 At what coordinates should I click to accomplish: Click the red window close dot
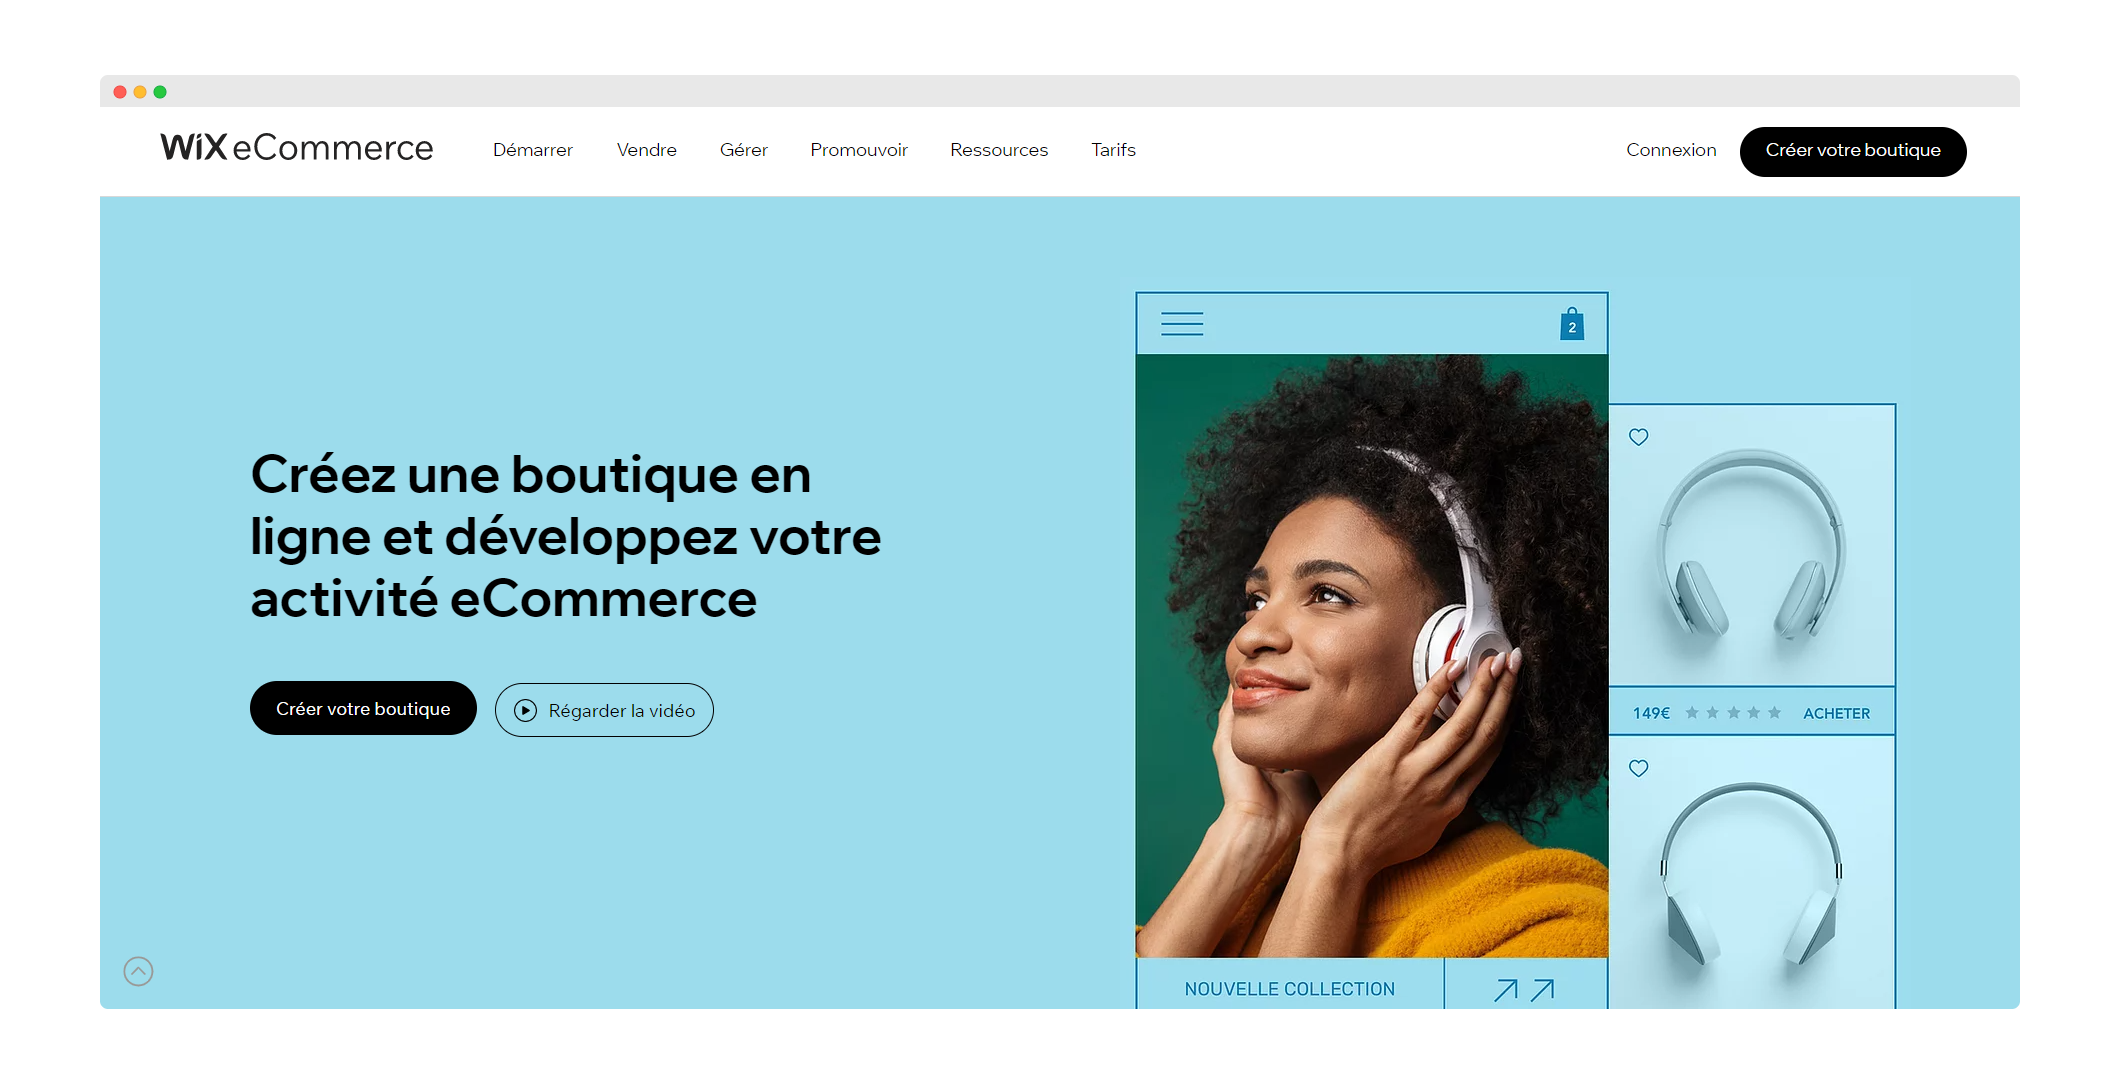(x=120, y=92)
